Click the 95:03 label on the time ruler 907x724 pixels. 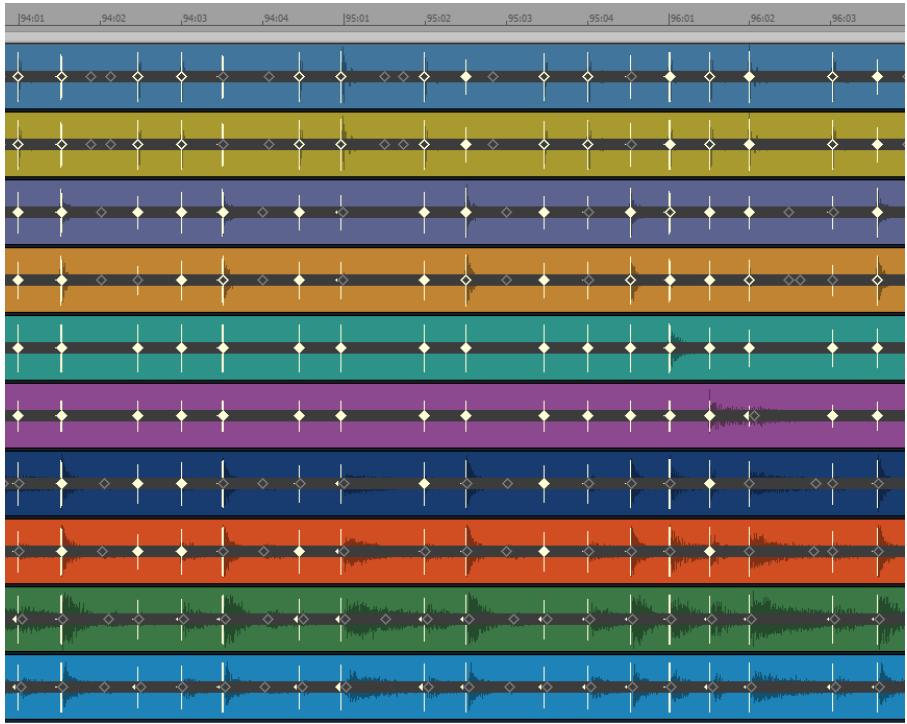click(519, 19)
